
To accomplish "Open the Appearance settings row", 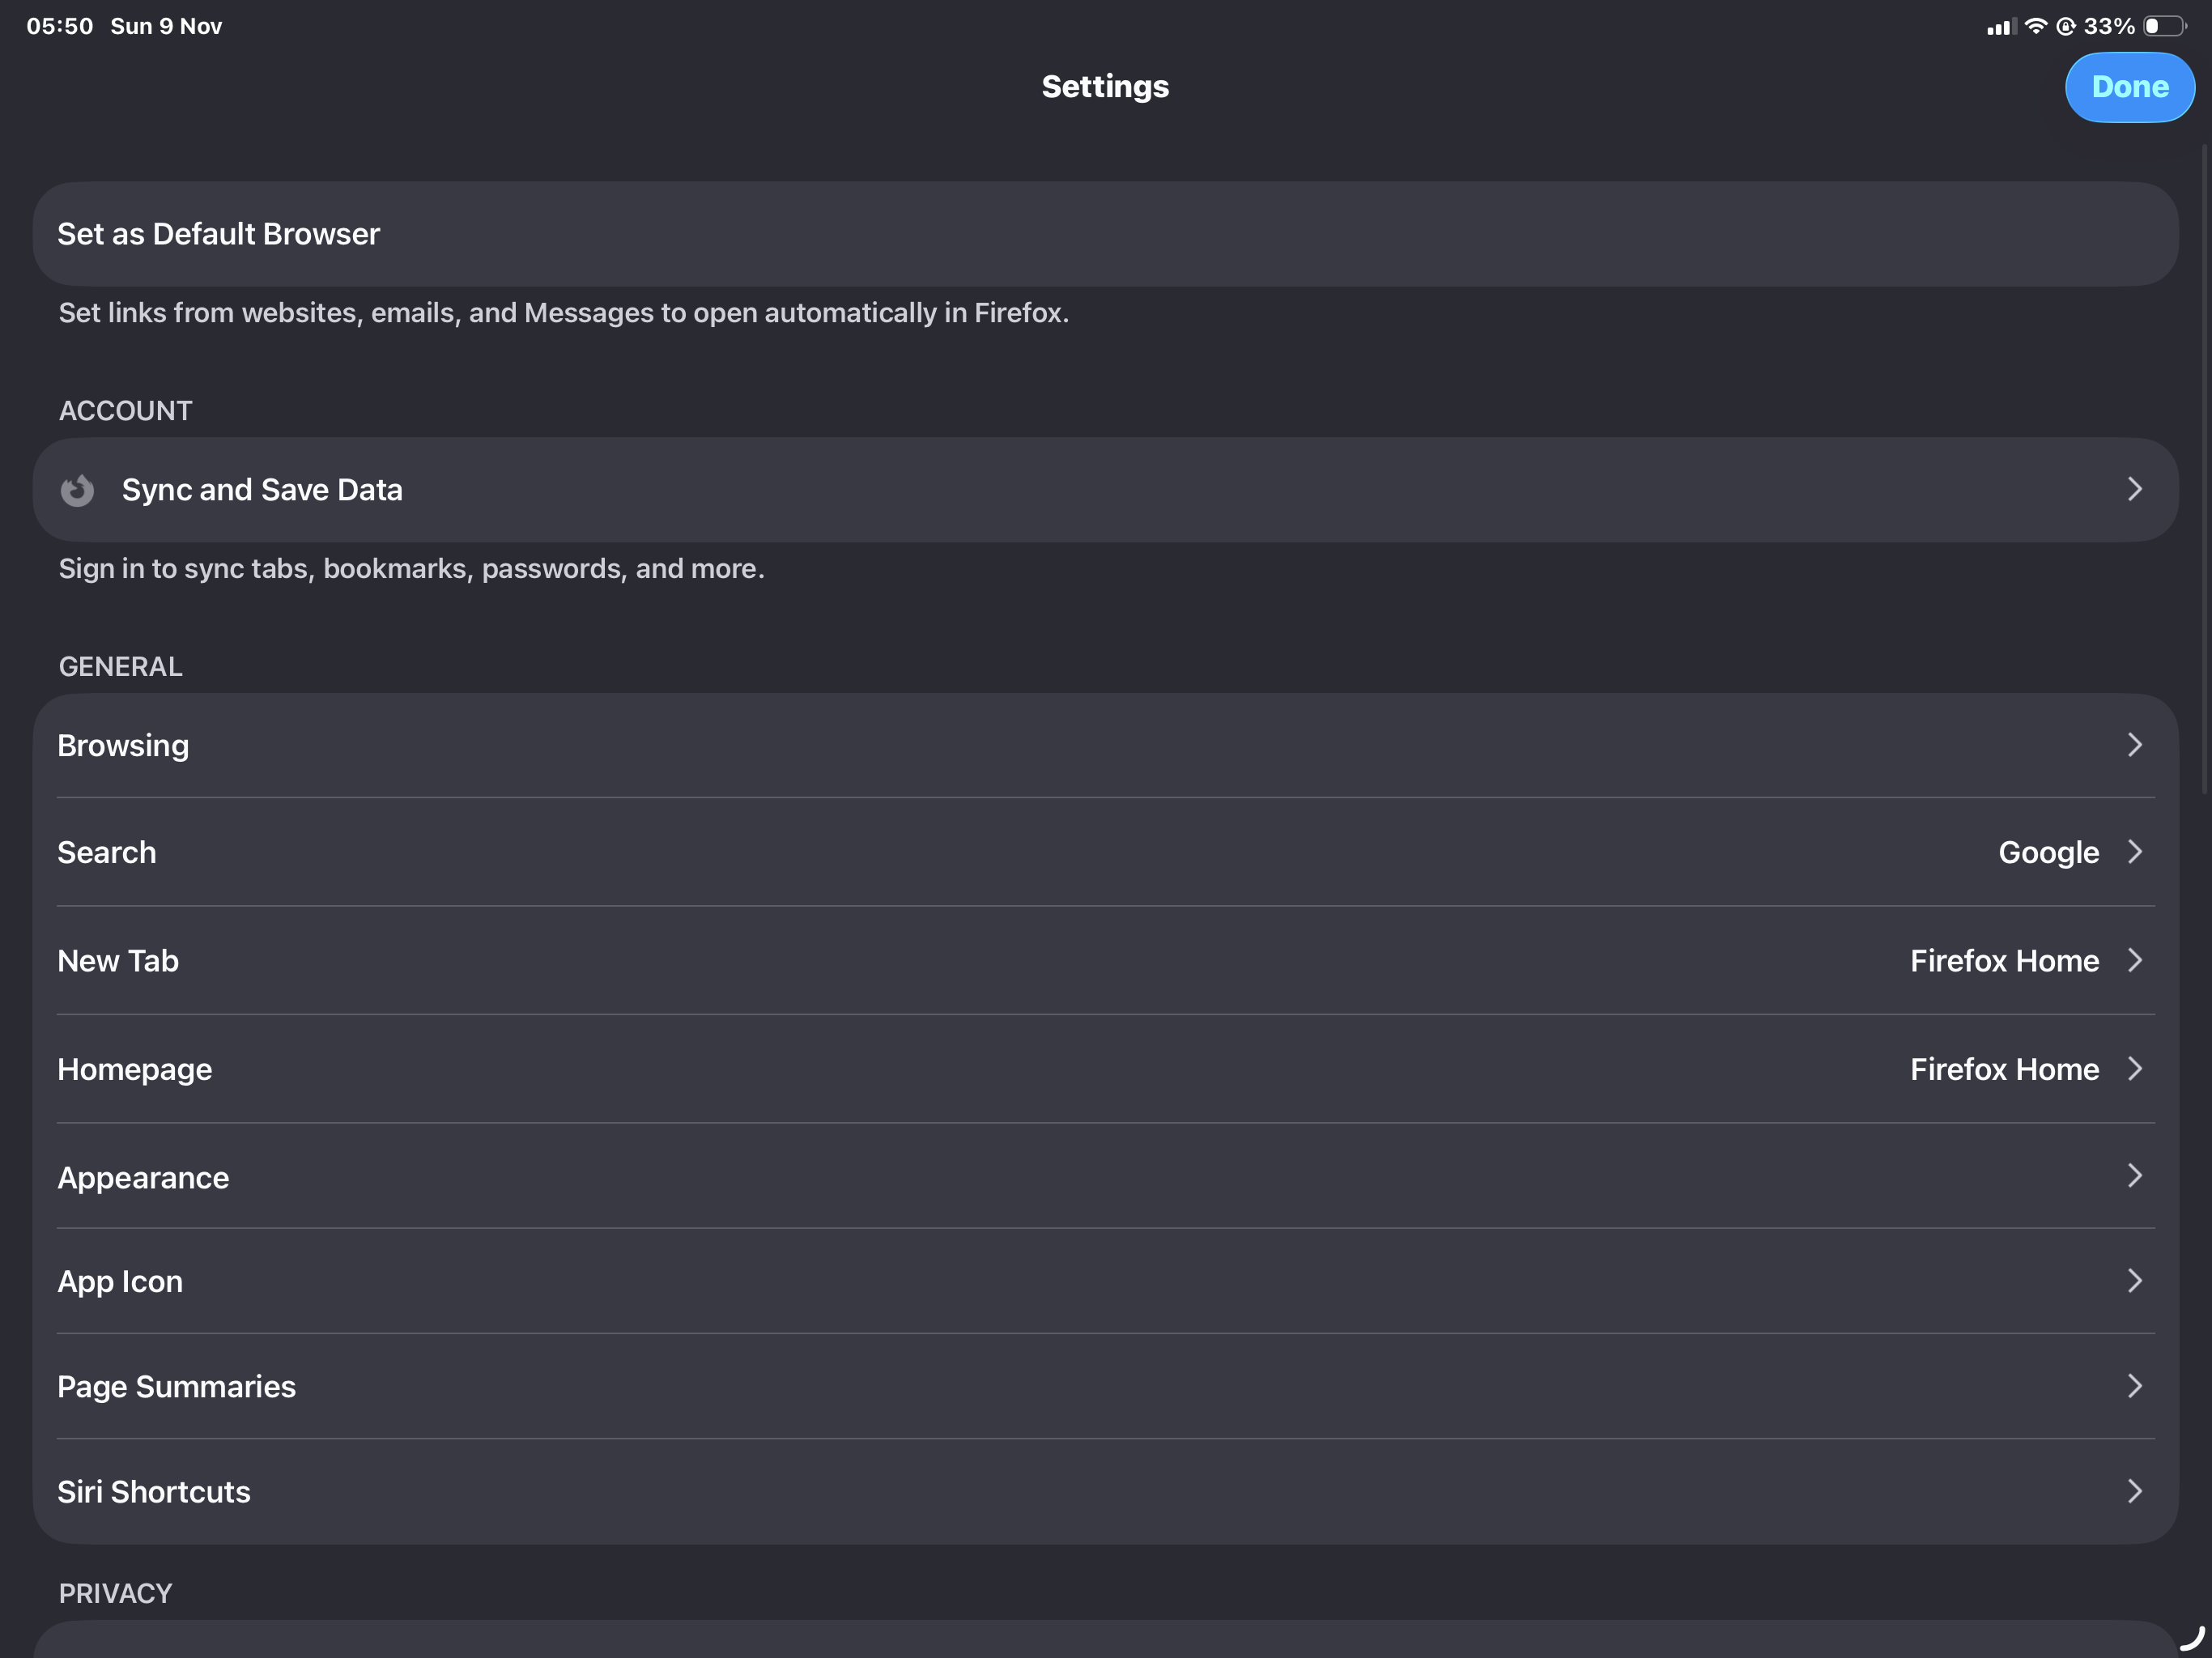I will click(x=143, y=1177).
